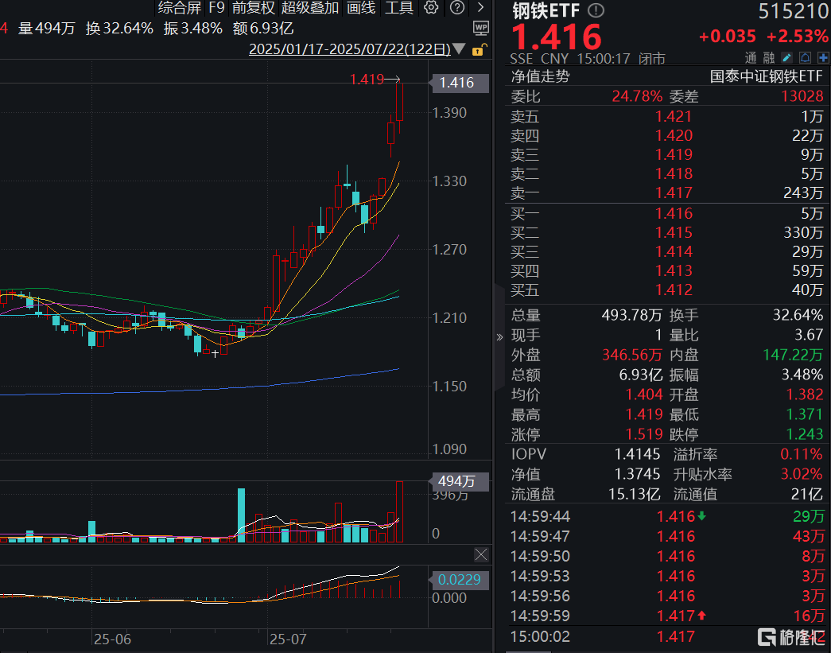Screen dimensions: 832x654
Task: Click the 流通盘 value 15.13亿
Action: click(x=634, y=494)
